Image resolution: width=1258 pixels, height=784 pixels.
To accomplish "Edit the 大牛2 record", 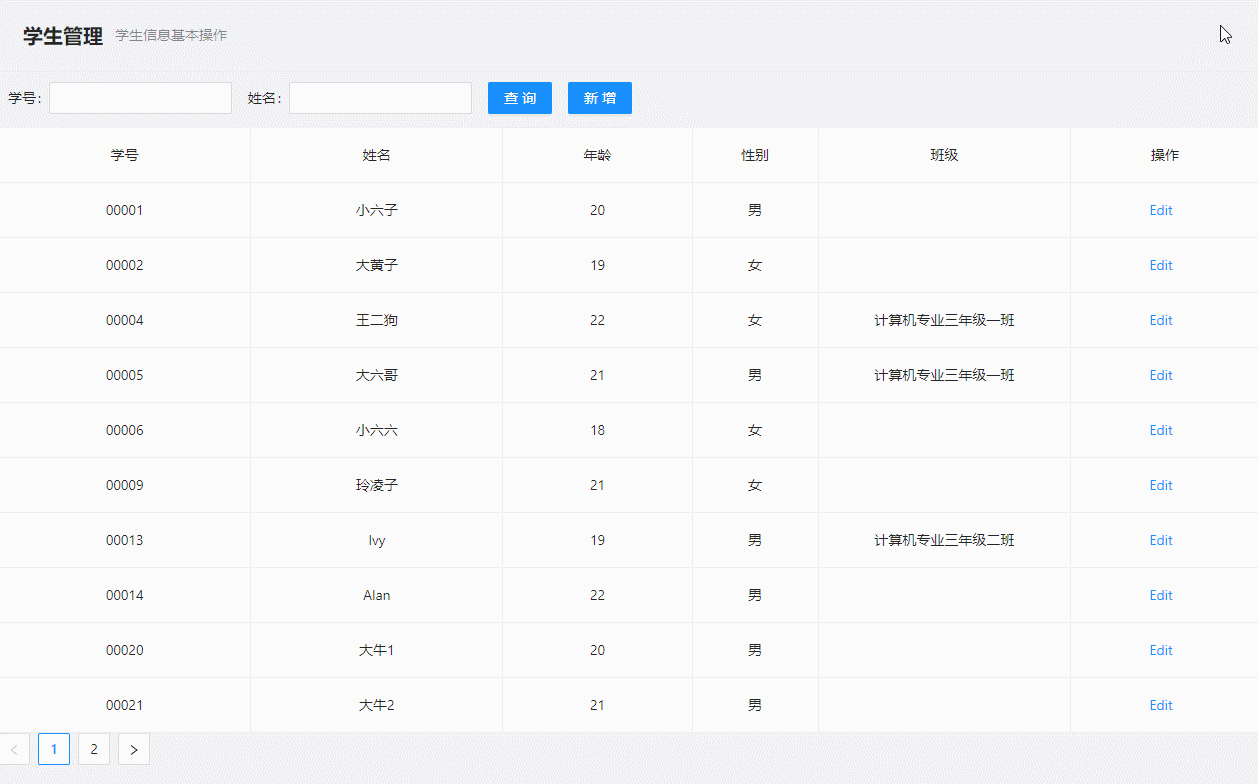I will [x=1161, y=705].
